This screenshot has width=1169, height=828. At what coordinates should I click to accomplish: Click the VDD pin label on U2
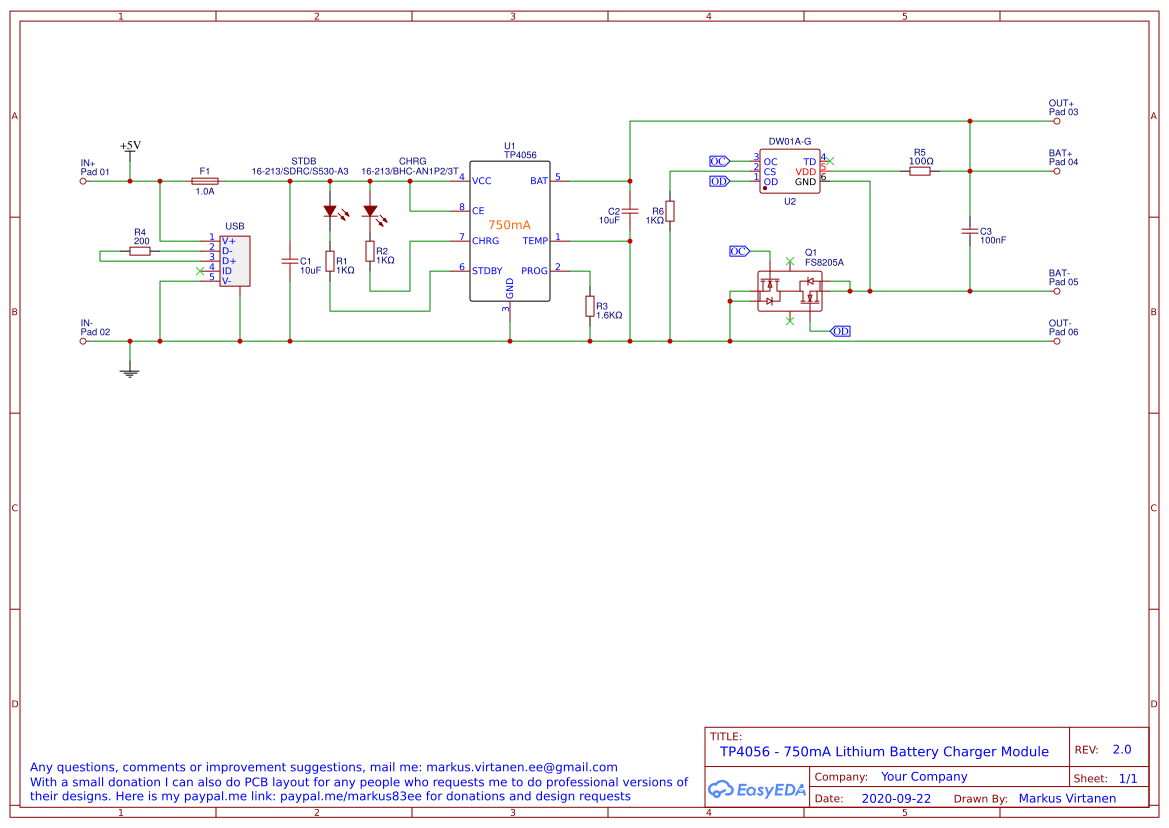806,172
